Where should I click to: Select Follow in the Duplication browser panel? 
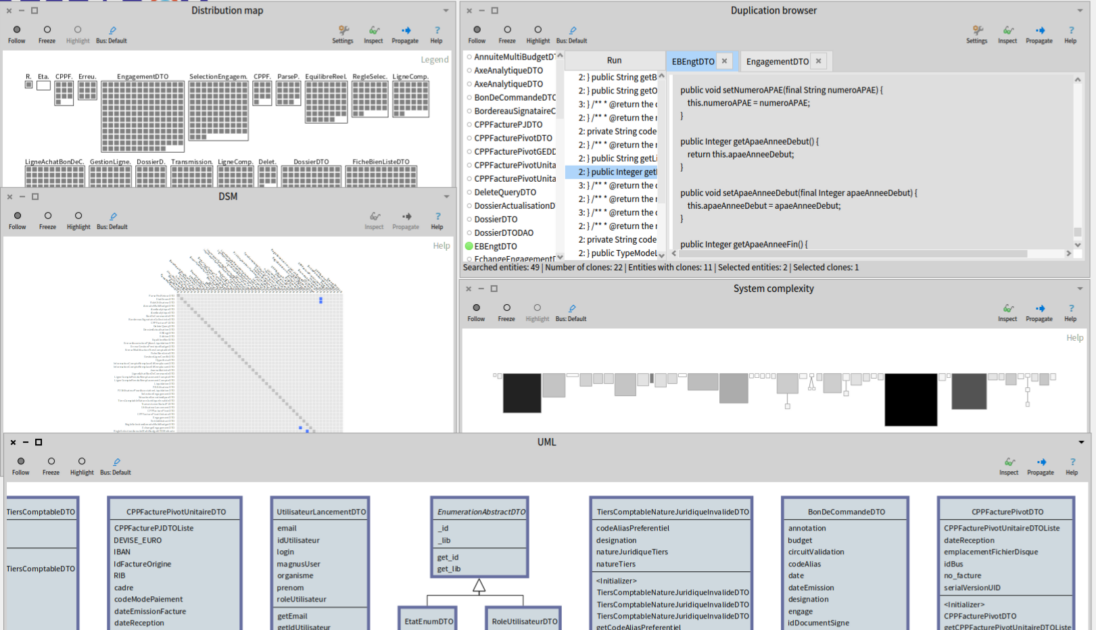(477, 34)
